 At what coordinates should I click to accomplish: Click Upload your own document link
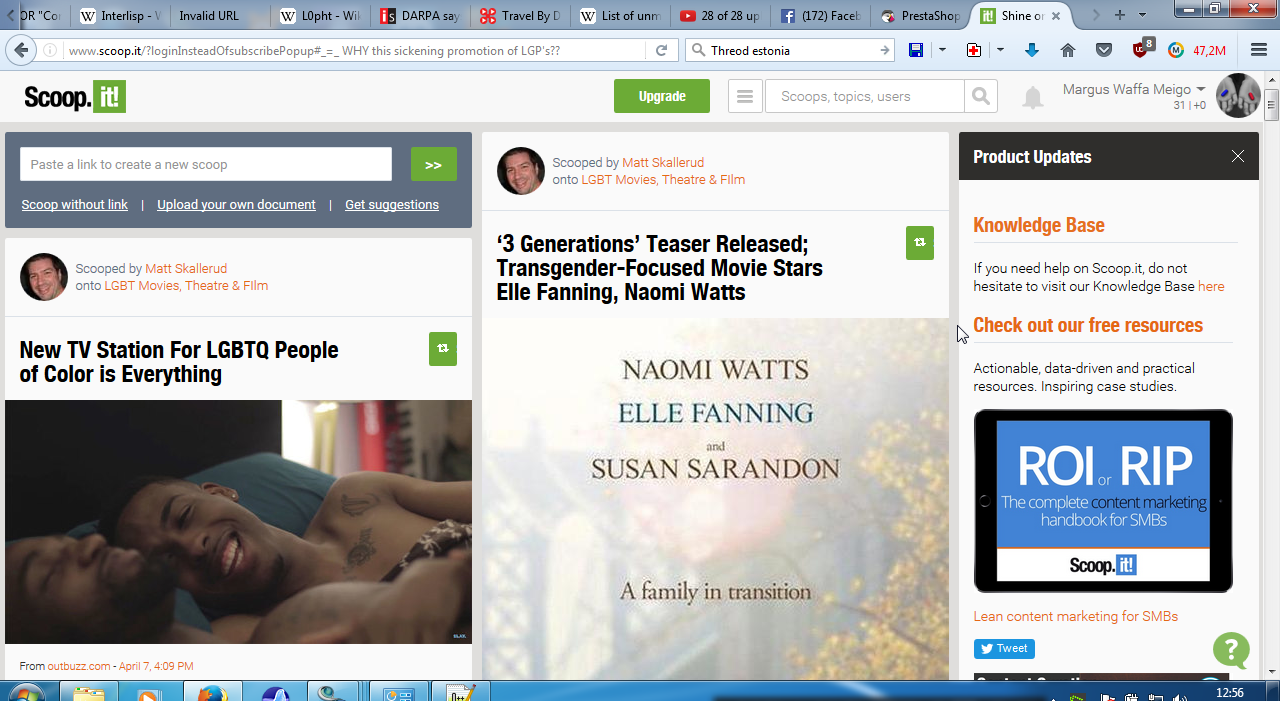[236, 204]
